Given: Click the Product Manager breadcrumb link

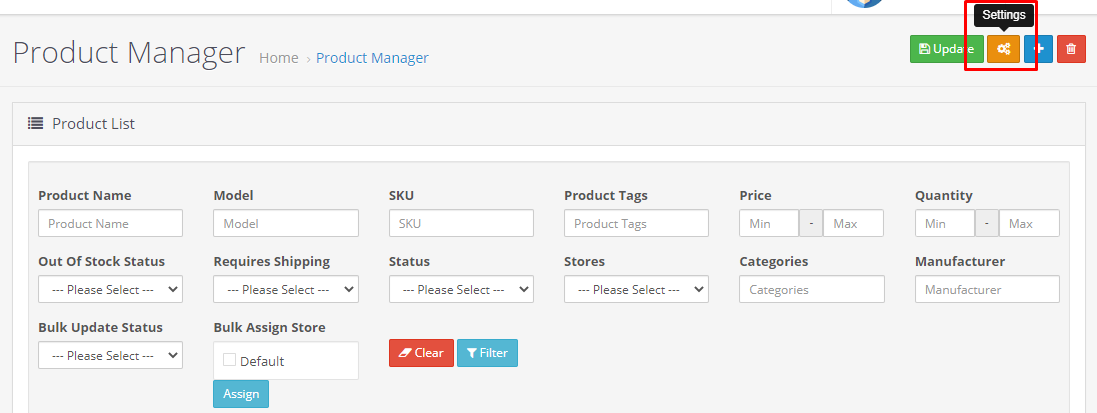Looking at the screenshot, I should coord(372,58).
